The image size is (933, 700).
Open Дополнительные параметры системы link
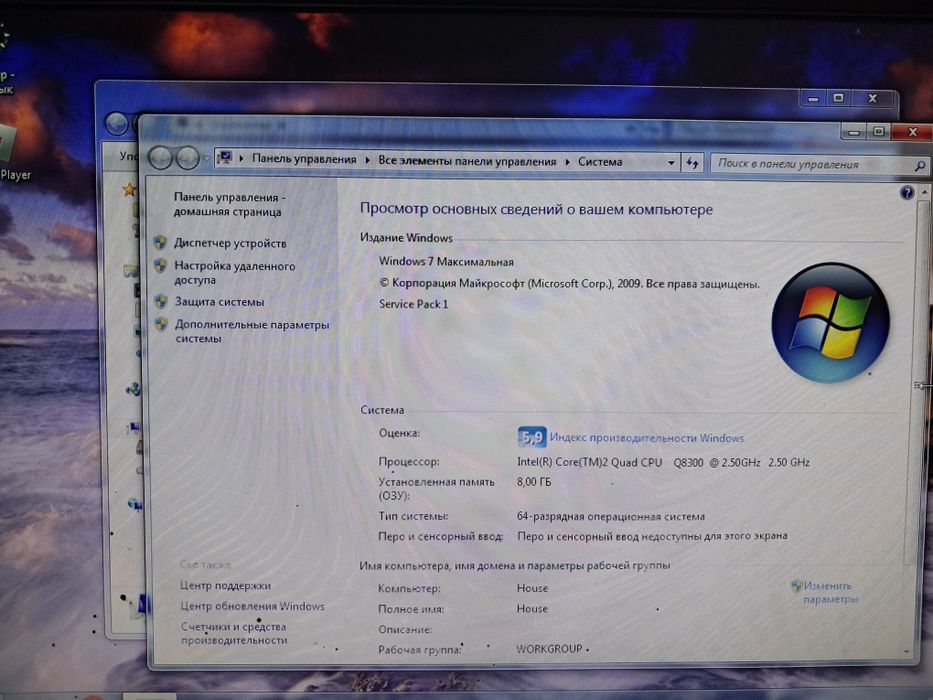pyautogui.click(x=252, y=332)
